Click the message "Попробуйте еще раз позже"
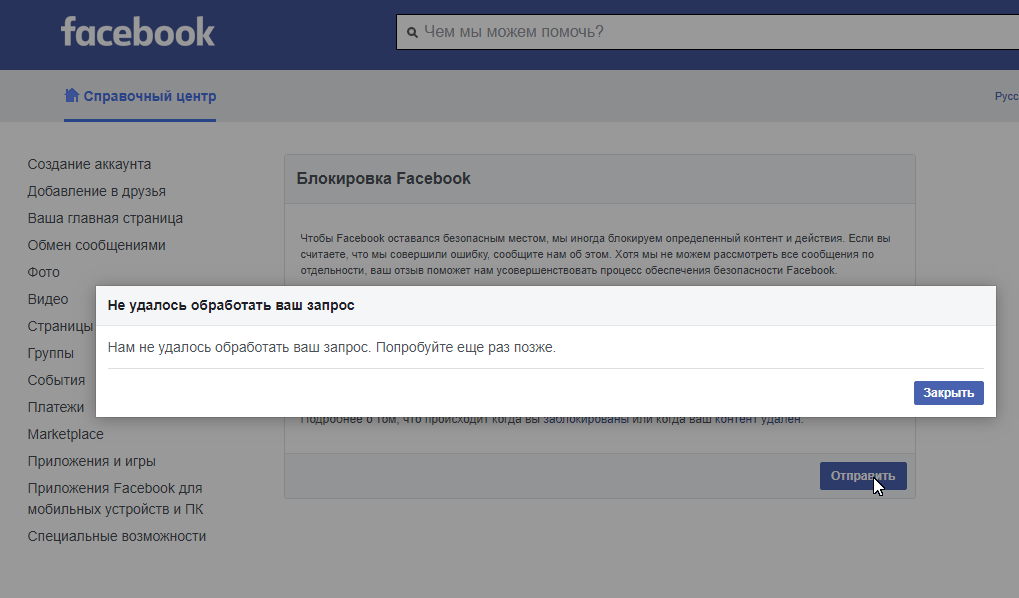 (465, 347)
